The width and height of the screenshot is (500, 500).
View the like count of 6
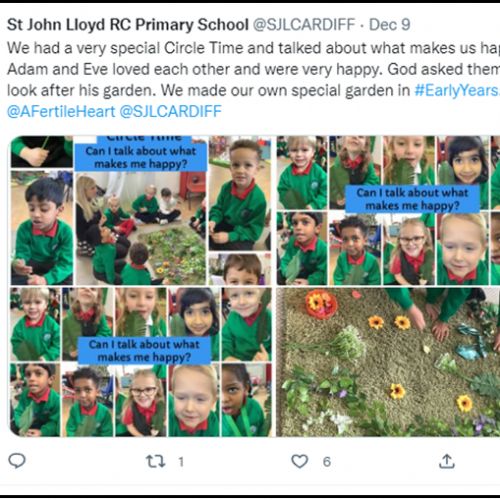(327, 462)
